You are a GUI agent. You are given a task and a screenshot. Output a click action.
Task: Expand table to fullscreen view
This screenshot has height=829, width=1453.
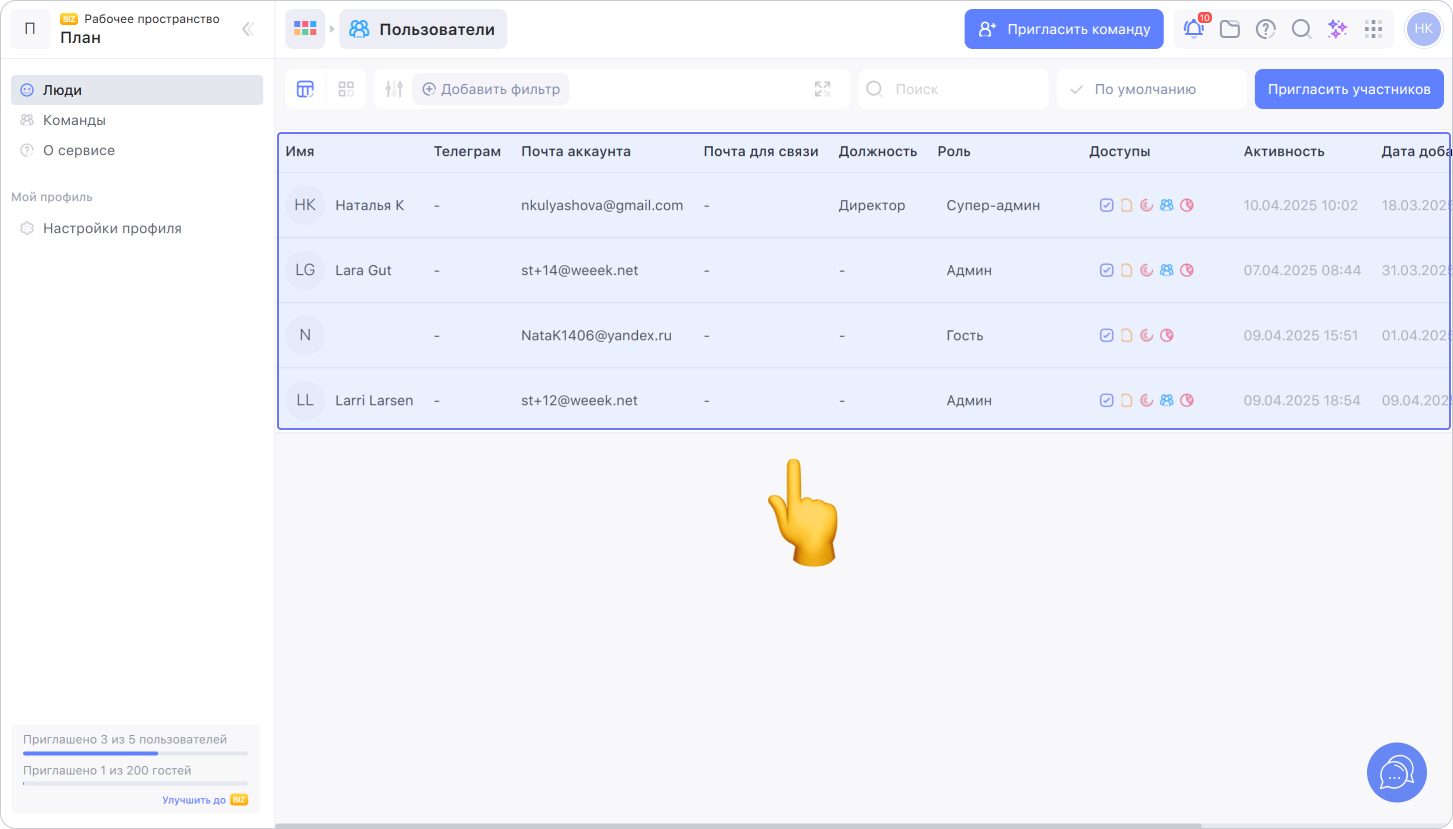(x=822, y=89)
